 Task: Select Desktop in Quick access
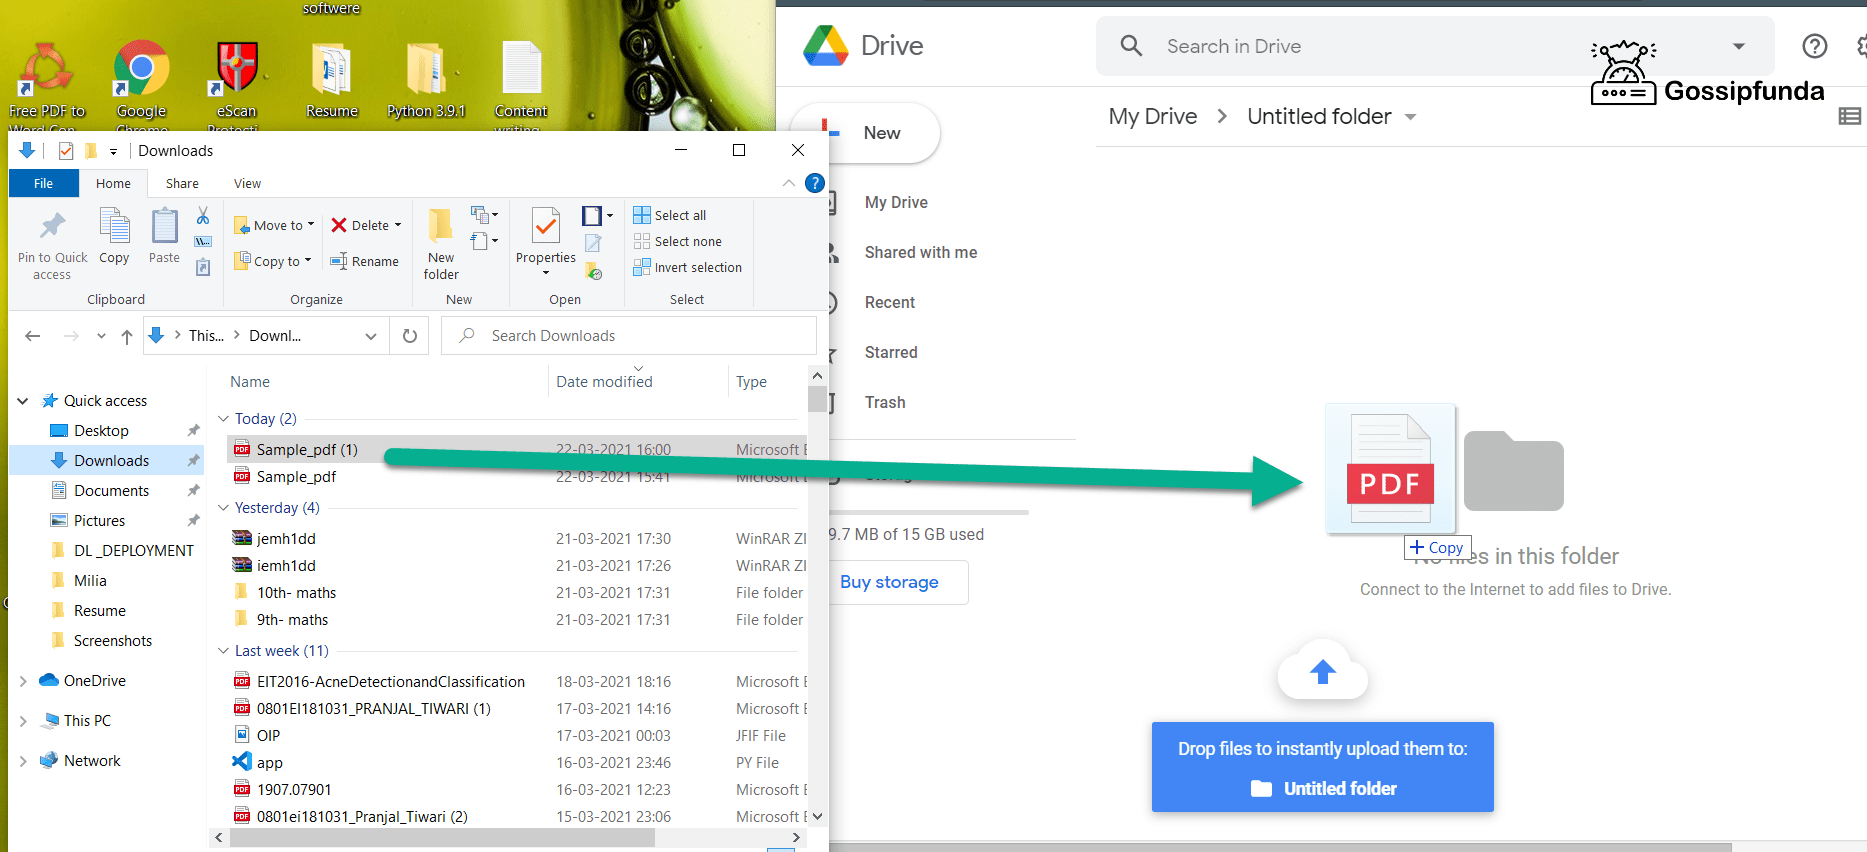coord(101,431)
